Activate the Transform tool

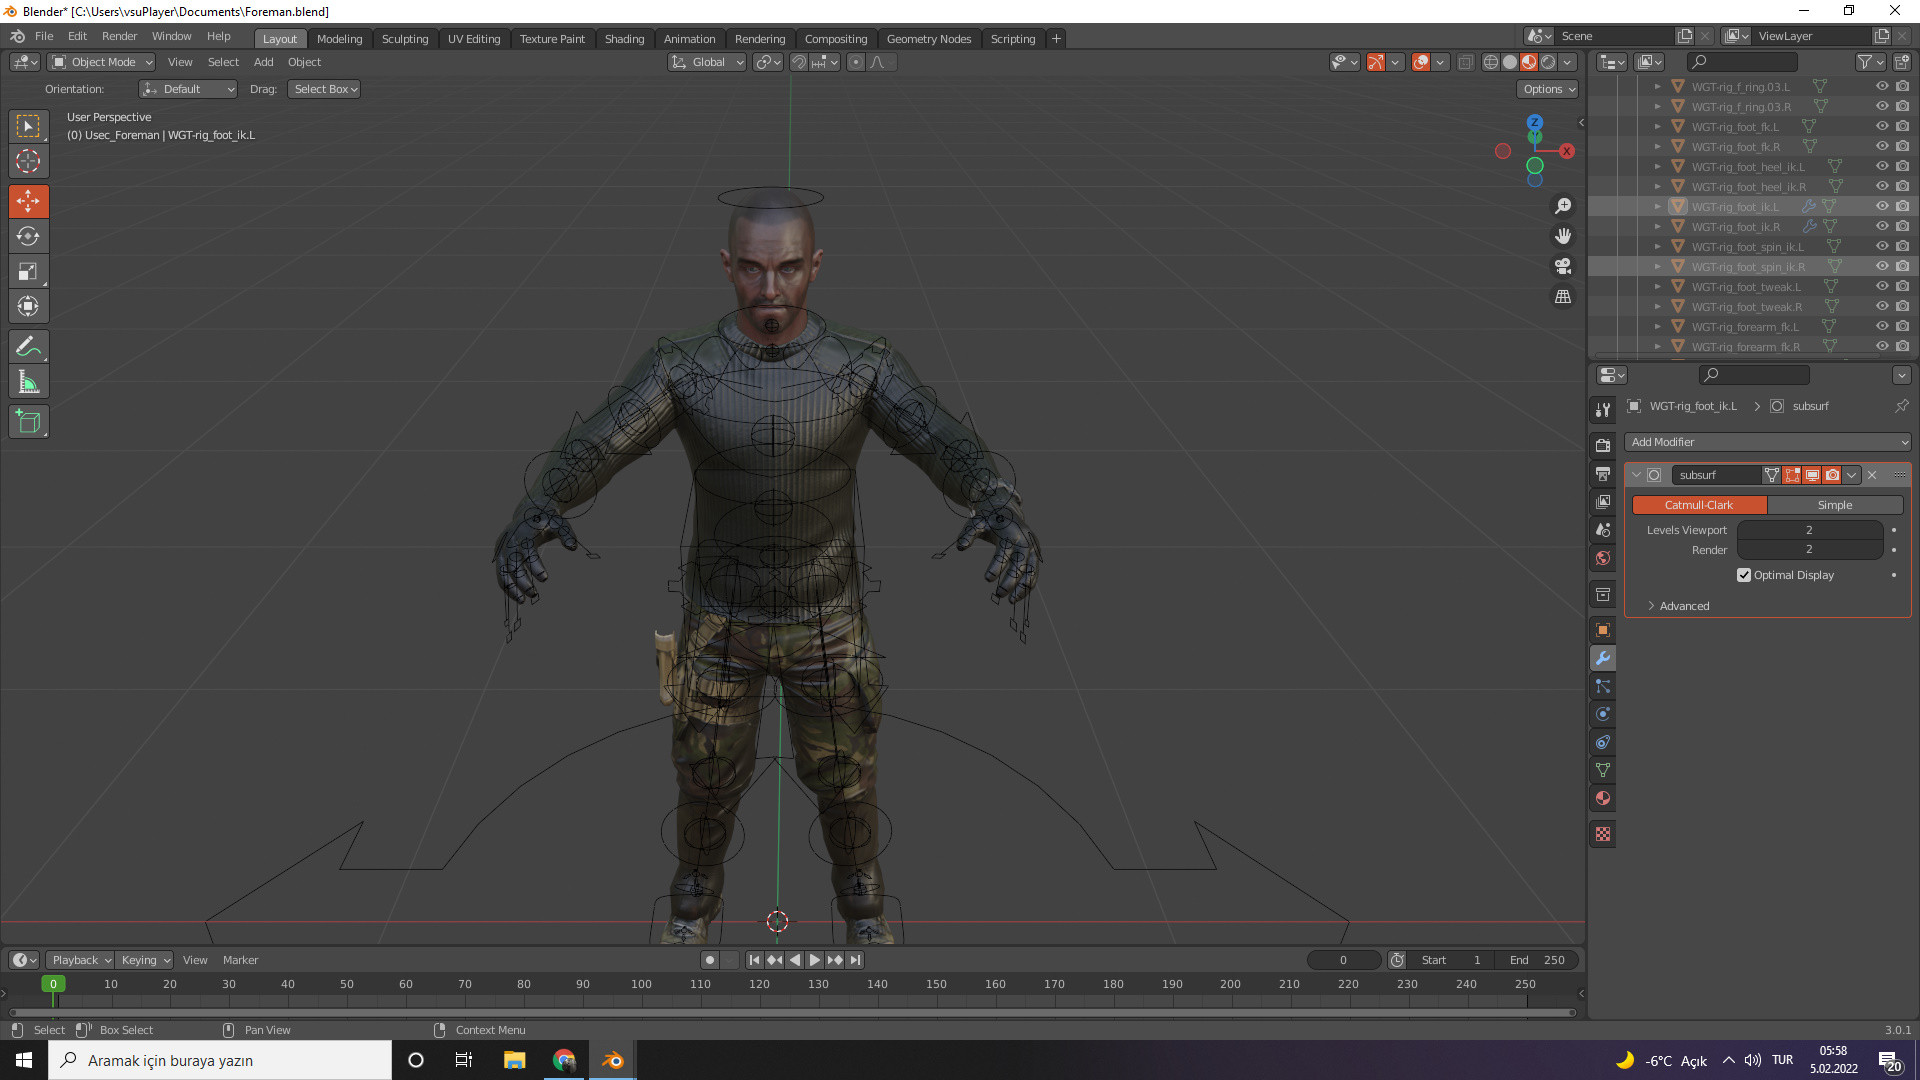[28, 306]
